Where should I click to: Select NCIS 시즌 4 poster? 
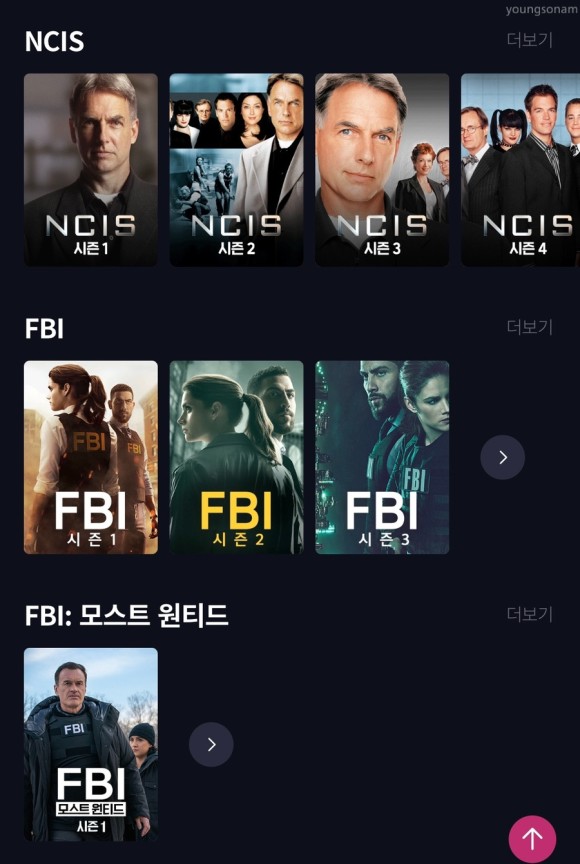click(x=521, y=170)
